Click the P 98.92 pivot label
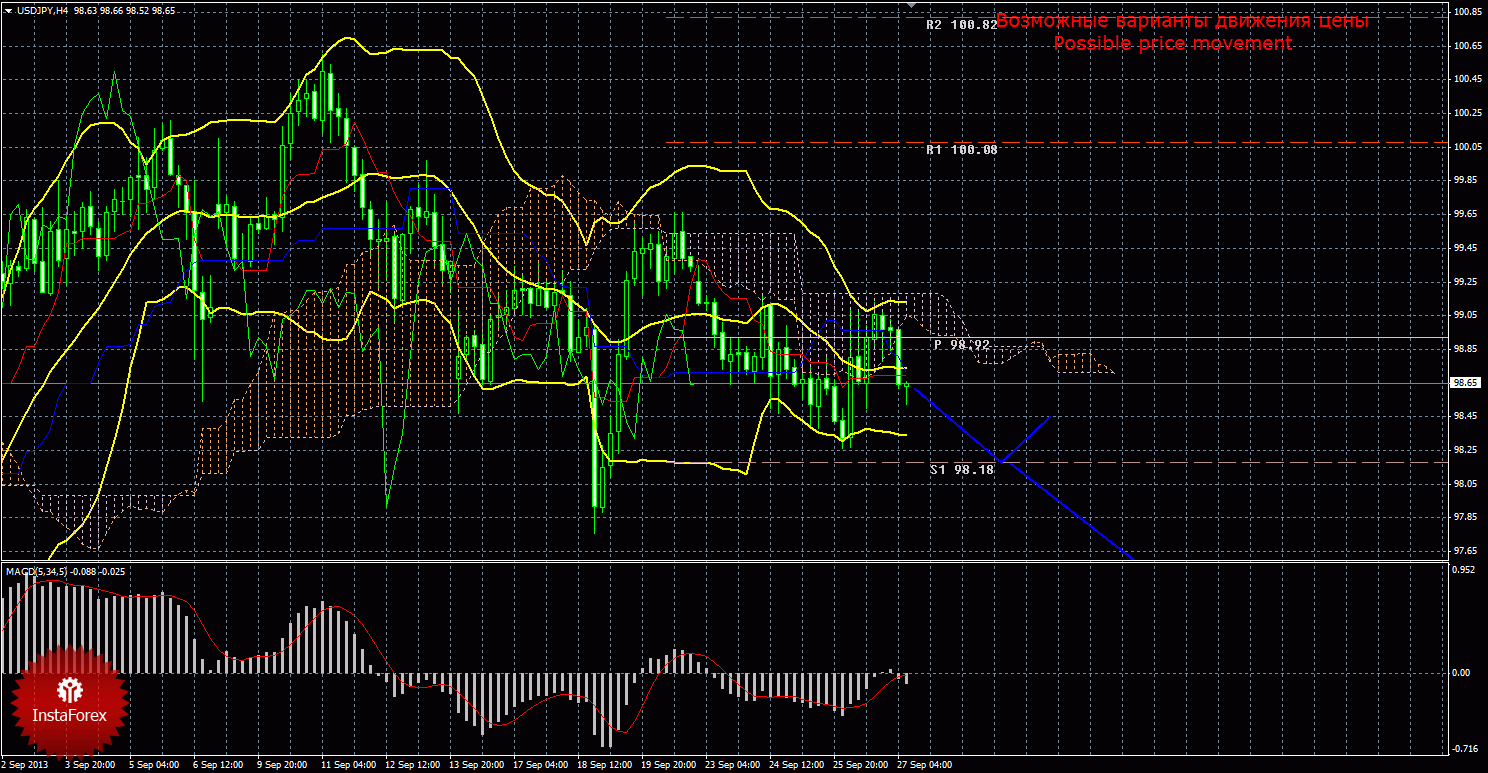This screenshot has width=1488, height=773. [961, 344]
